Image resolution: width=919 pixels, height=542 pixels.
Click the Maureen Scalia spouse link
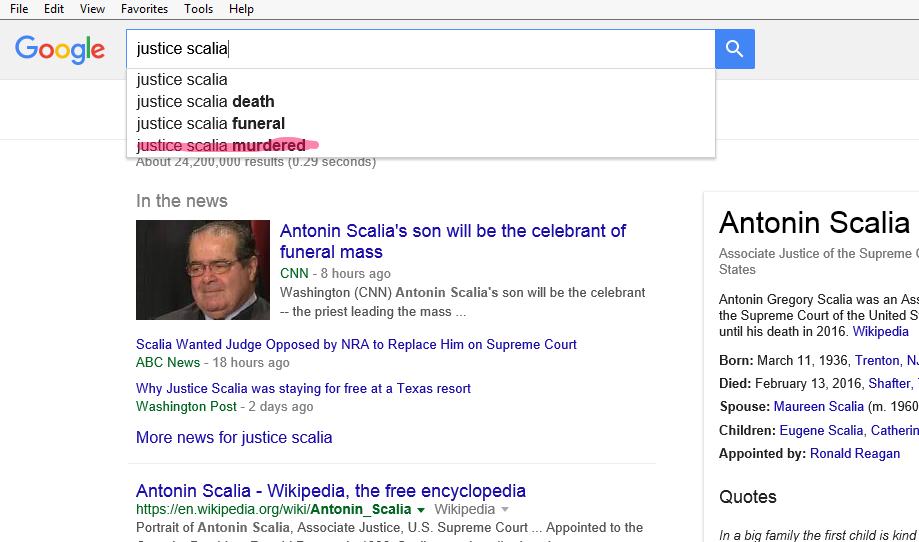click(x=820, y=407)
